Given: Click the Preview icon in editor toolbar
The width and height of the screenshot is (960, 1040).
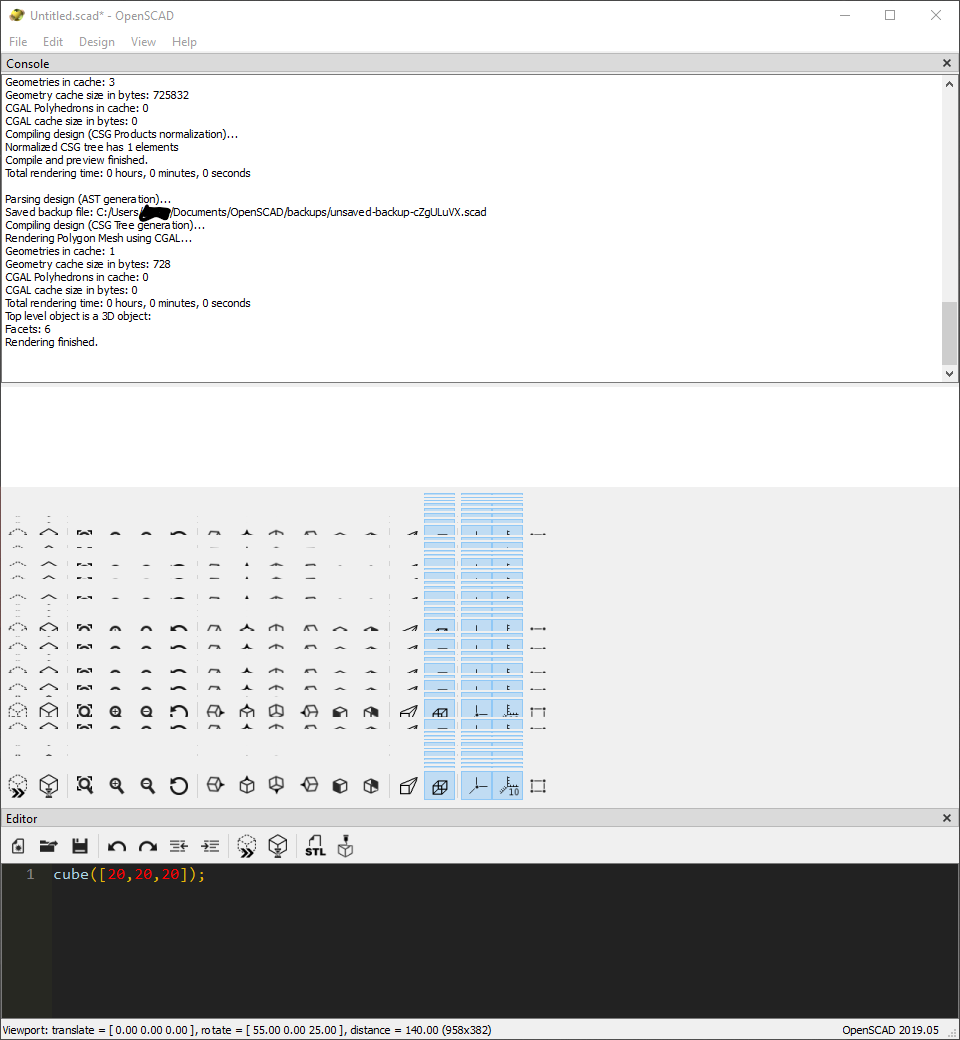Looking at the screenshot, I should point(247,846).
